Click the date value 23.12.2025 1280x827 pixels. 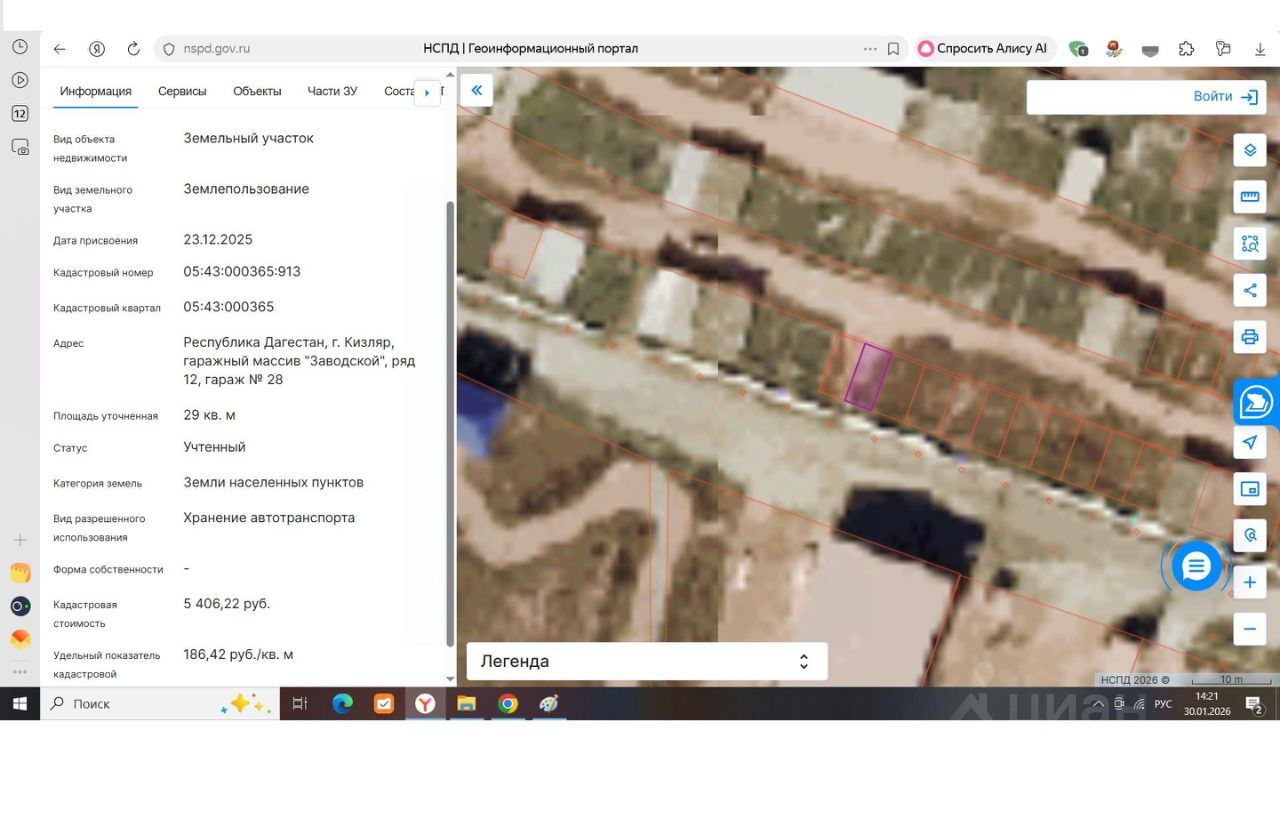[218, 239]
